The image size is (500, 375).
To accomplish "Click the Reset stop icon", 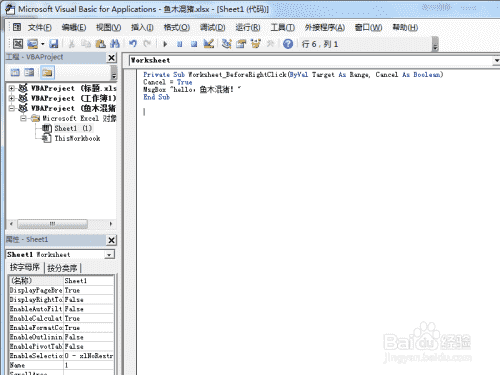I will 194,44.
